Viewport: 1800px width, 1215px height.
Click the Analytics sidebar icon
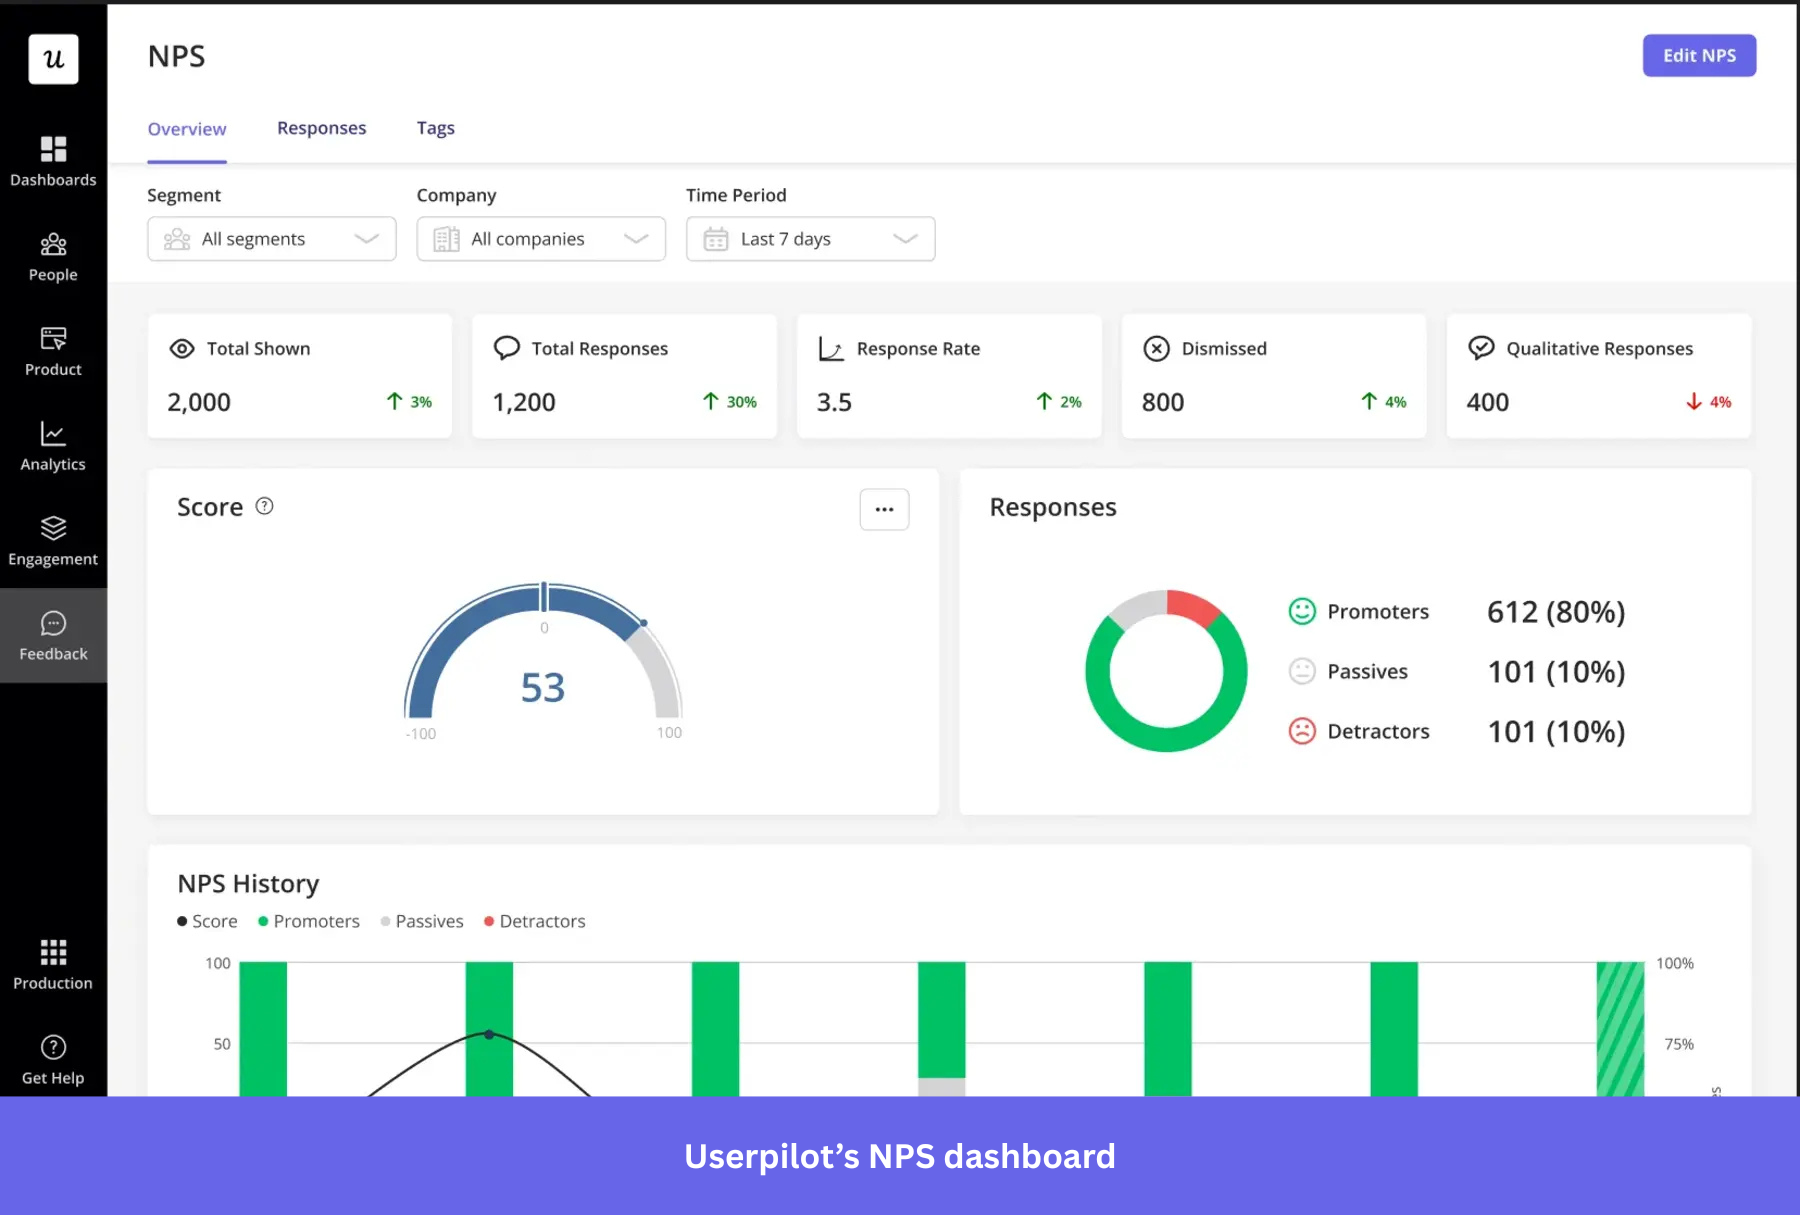coord(53,438)
